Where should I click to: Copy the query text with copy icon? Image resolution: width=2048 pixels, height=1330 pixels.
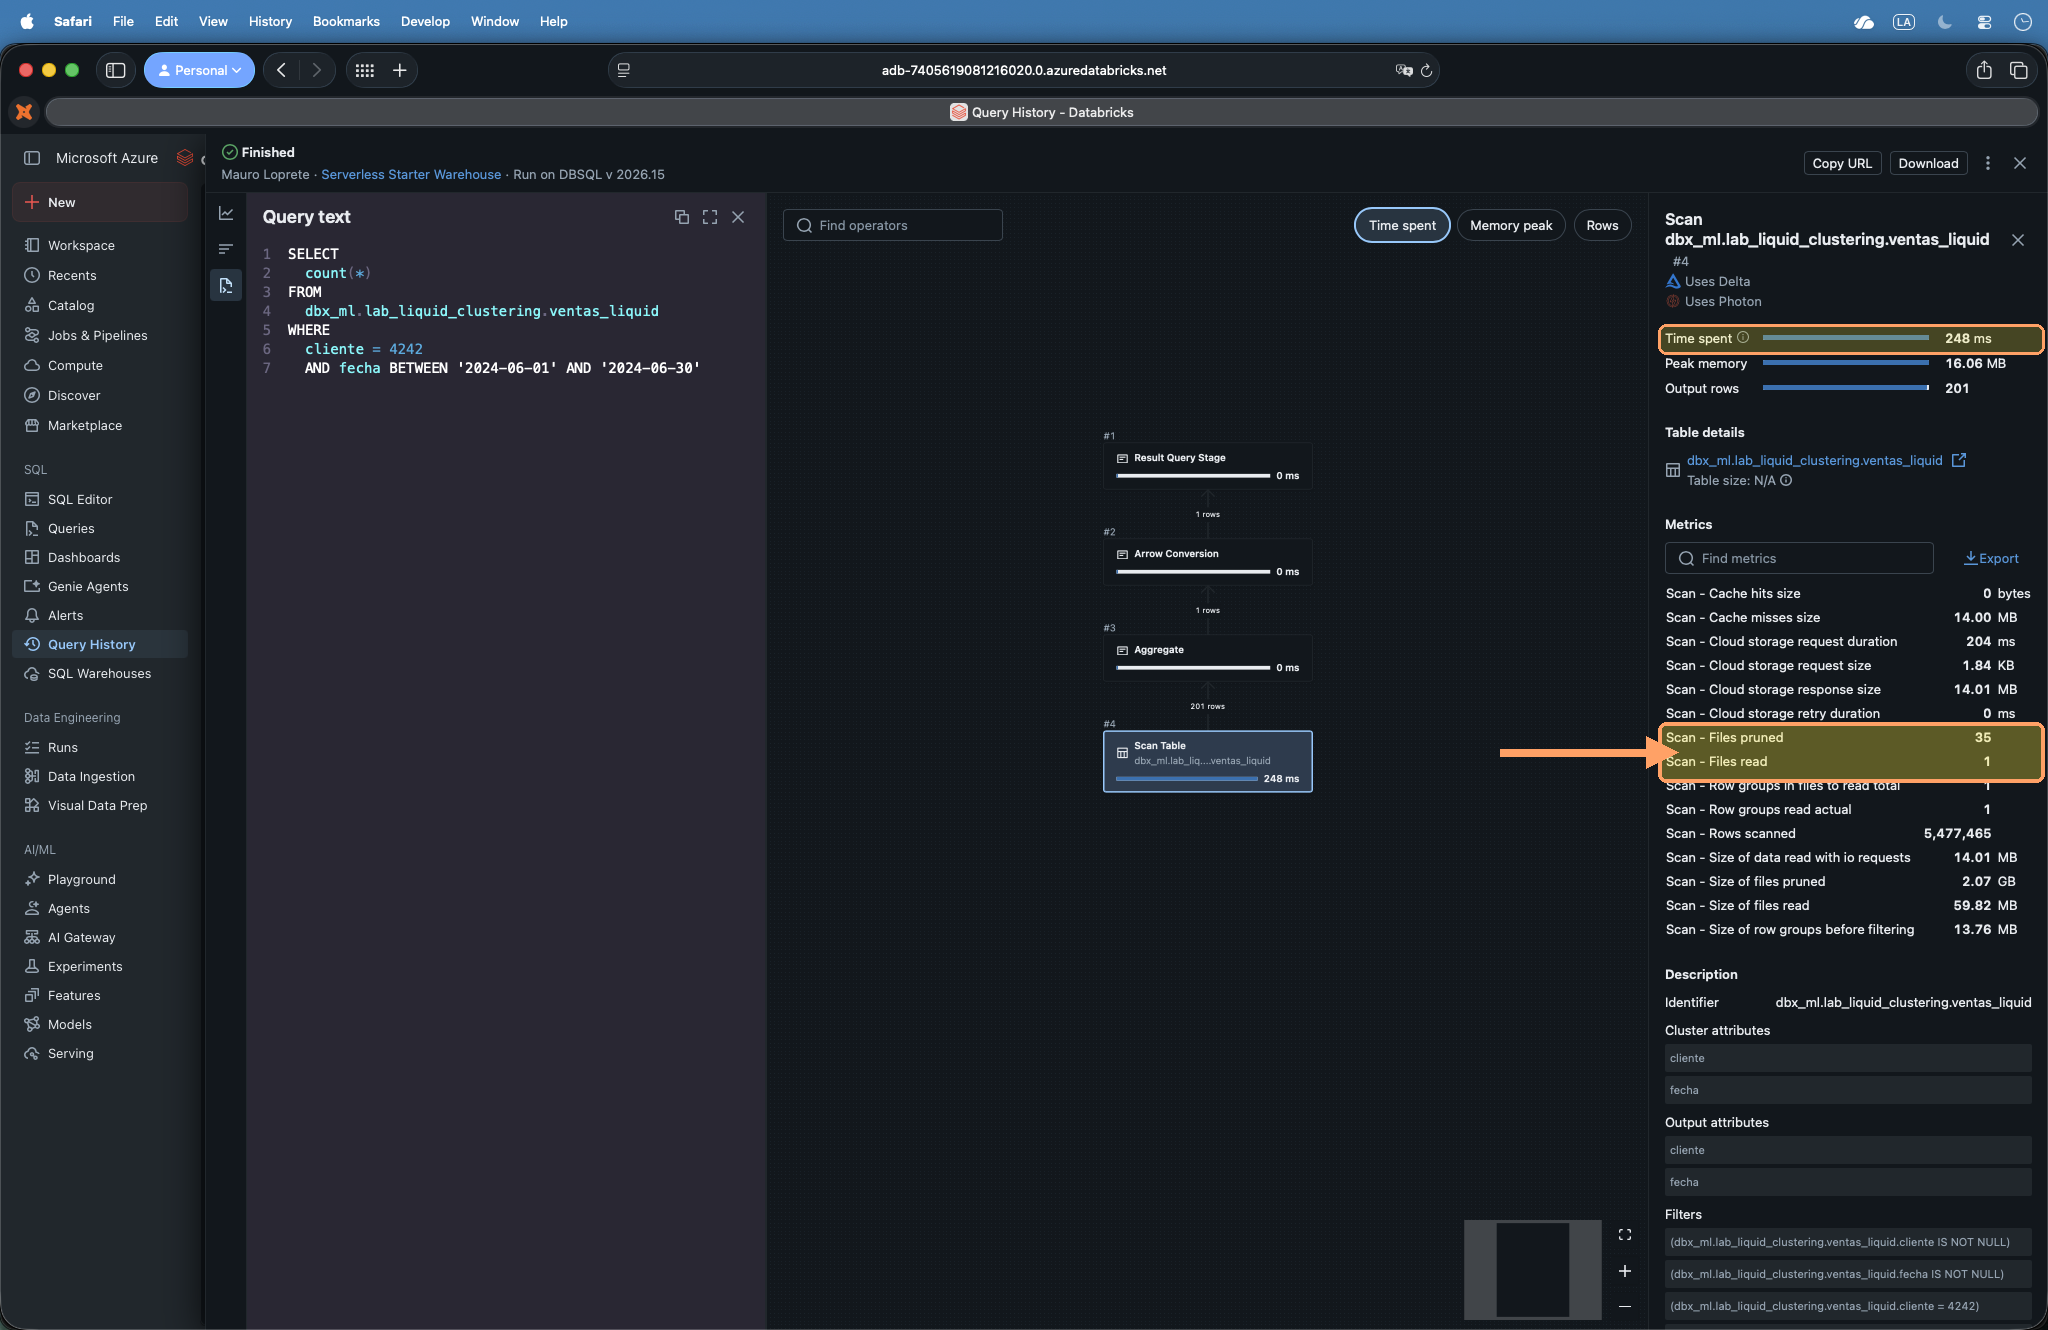(682, 217)
